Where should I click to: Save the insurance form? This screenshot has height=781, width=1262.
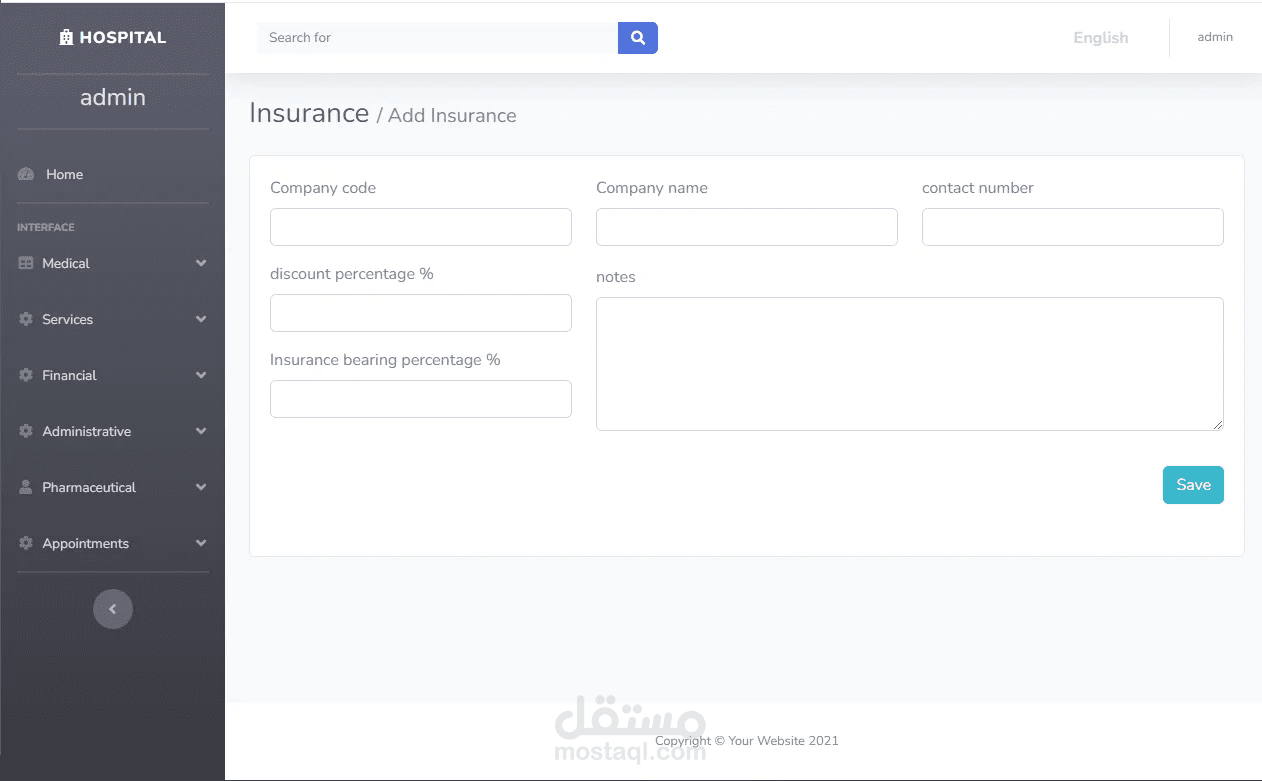[1192, 485]
